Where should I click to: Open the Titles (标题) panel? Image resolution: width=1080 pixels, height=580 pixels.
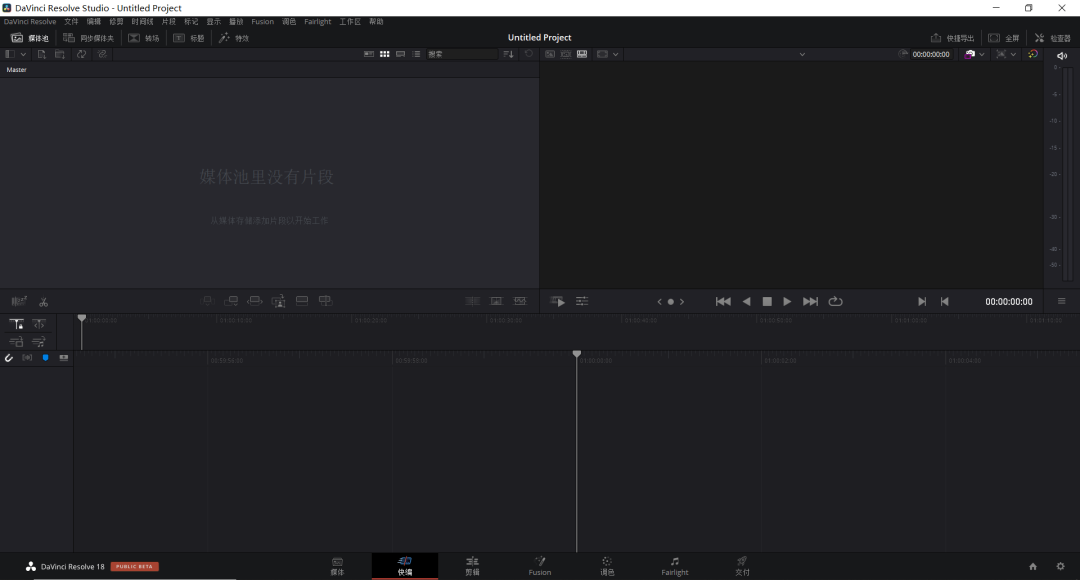point(189,38)
